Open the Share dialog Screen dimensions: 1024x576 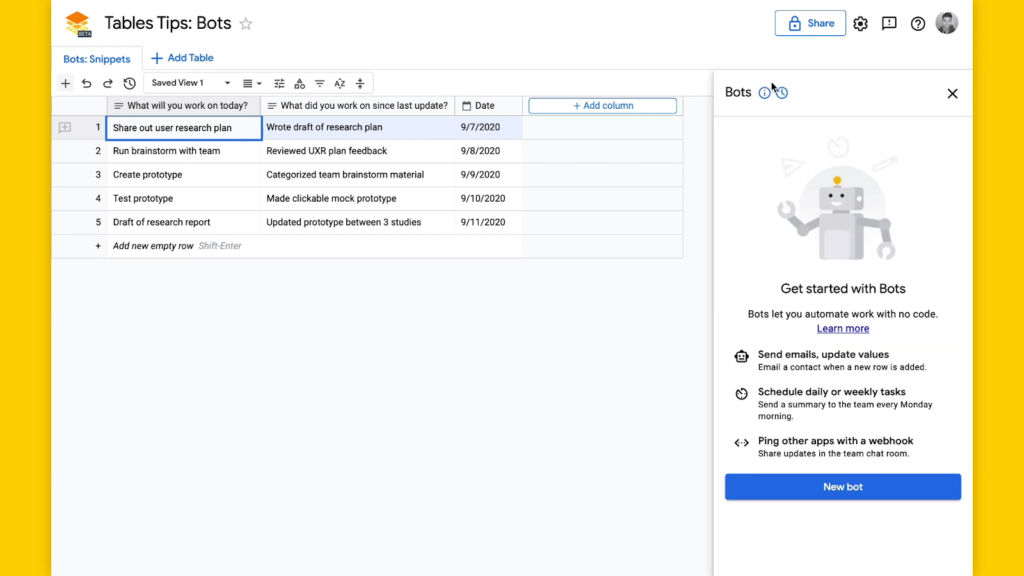point(810,24)
